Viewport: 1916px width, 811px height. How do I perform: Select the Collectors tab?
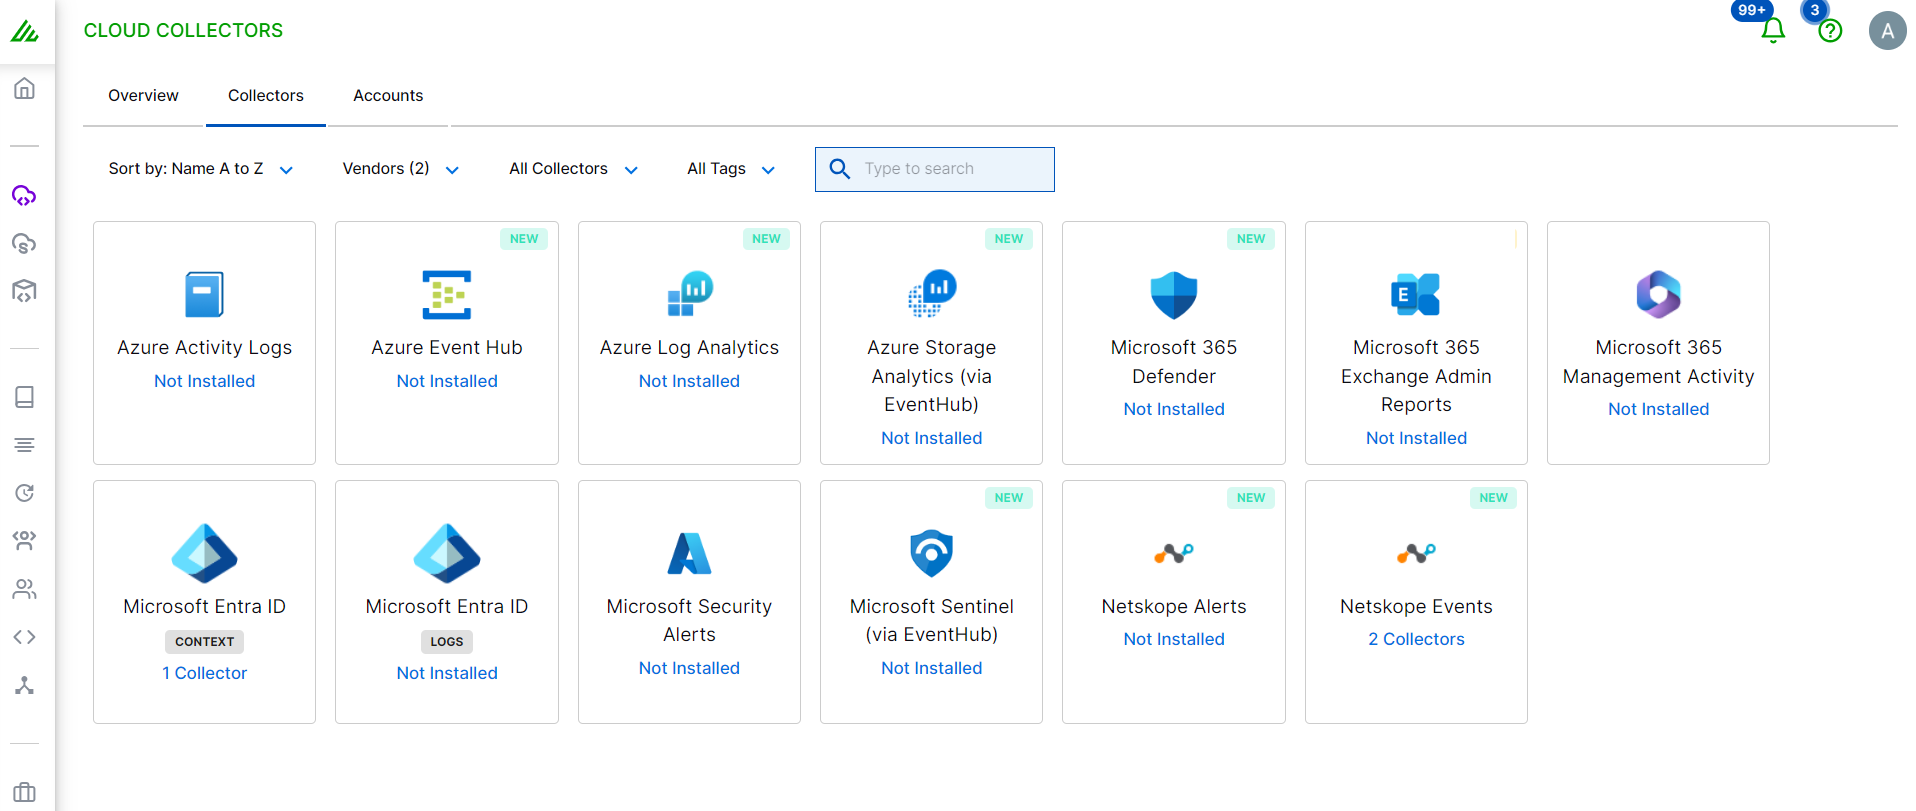266,96
